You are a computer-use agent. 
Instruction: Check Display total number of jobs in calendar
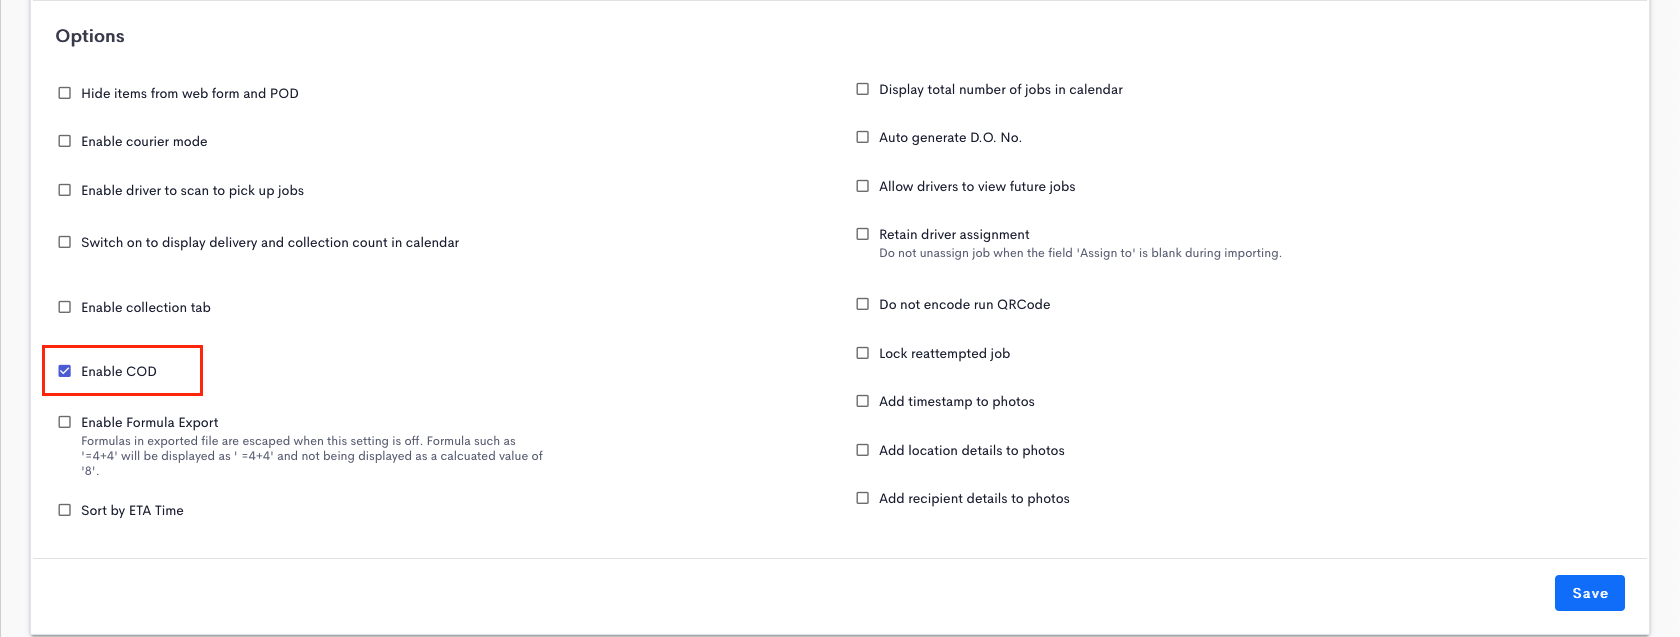(x=863, y=89)
